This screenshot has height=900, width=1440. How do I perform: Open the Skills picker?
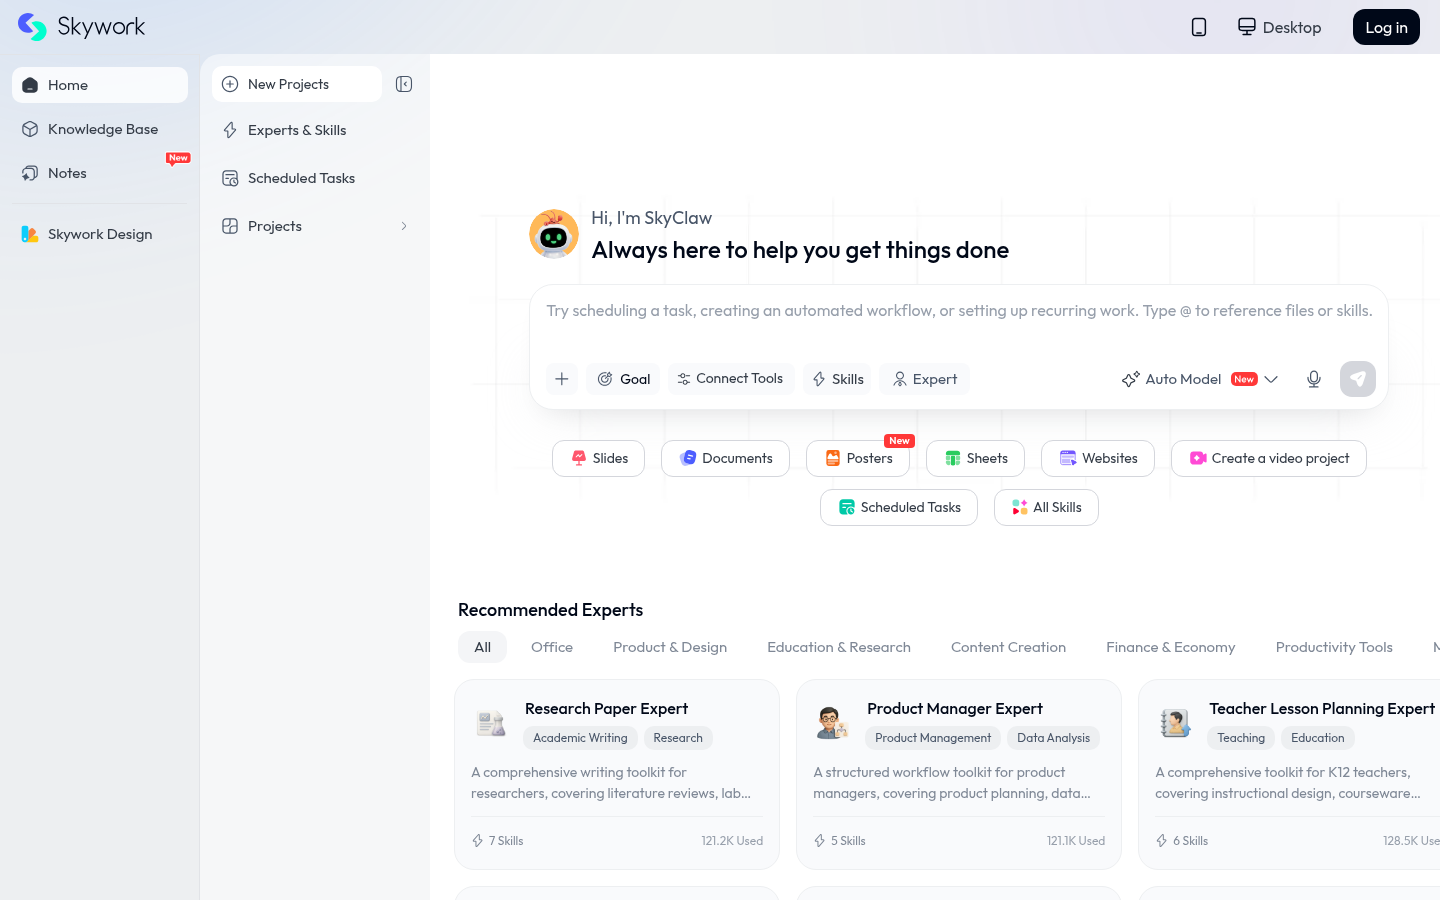click(837, 379)
